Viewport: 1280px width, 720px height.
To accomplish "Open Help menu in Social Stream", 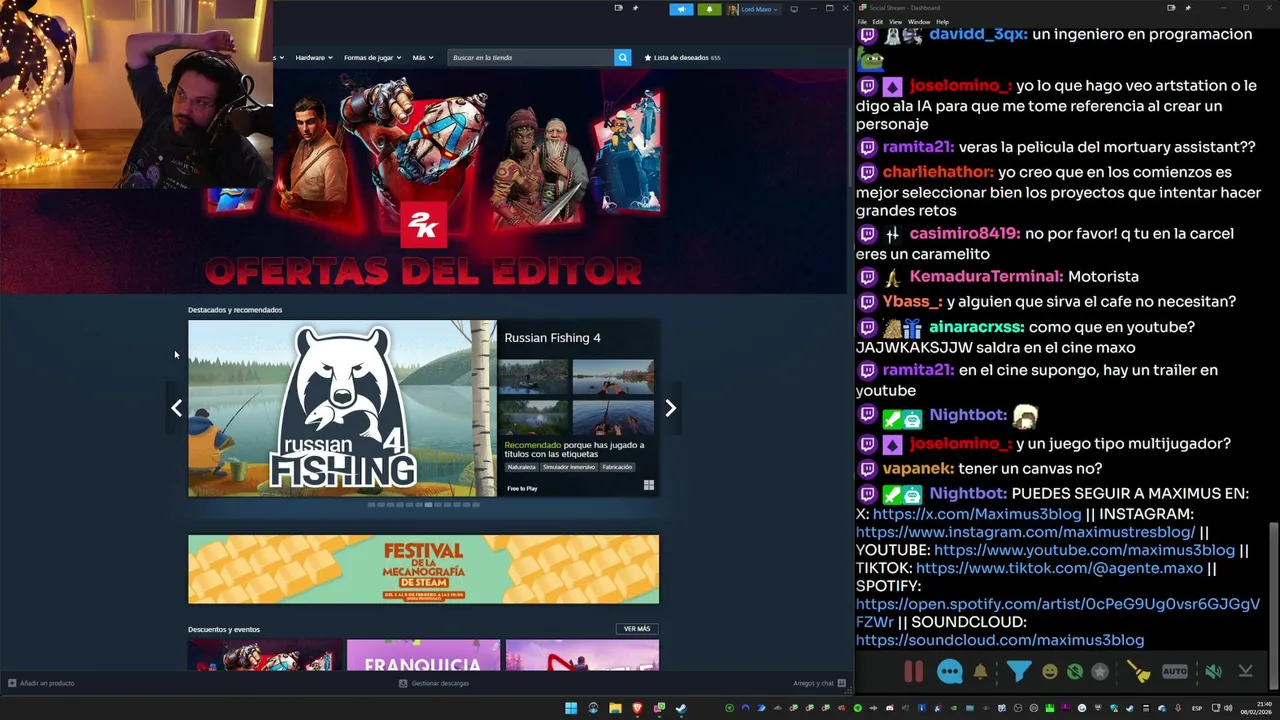I will point(942,21).
